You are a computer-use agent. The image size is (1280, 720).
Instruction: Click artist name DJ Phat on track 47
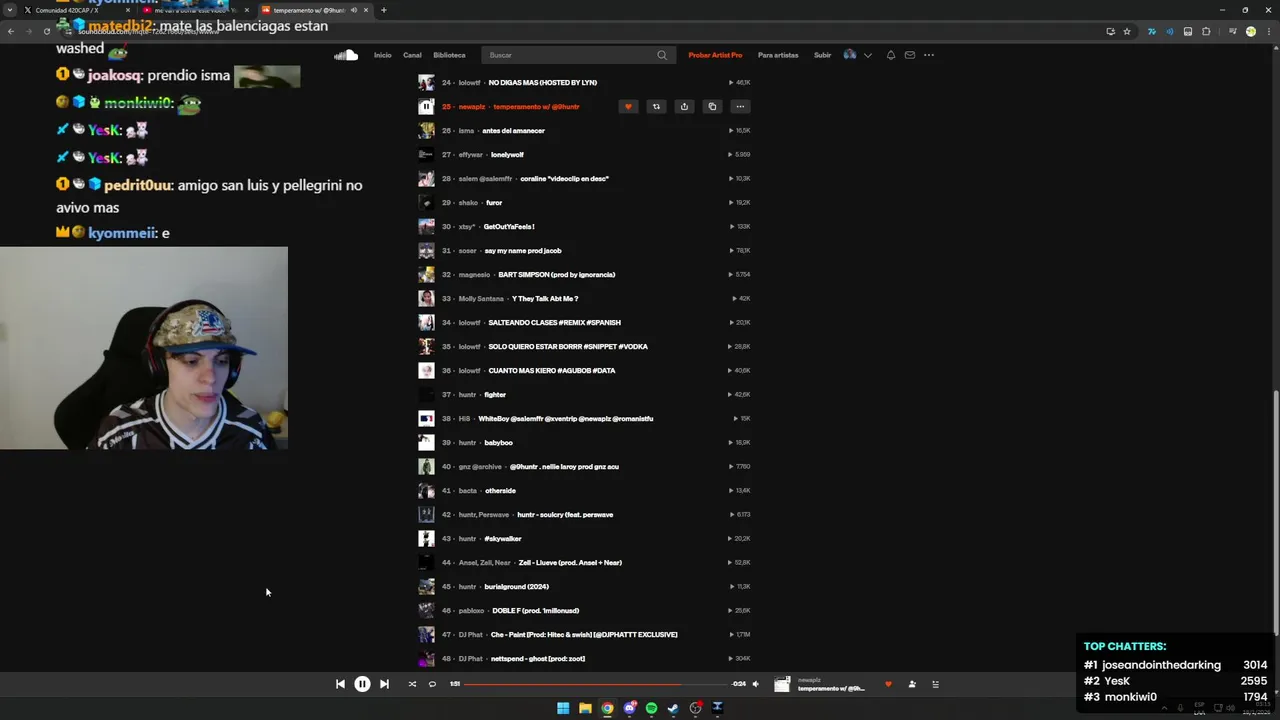click(470, 634)
